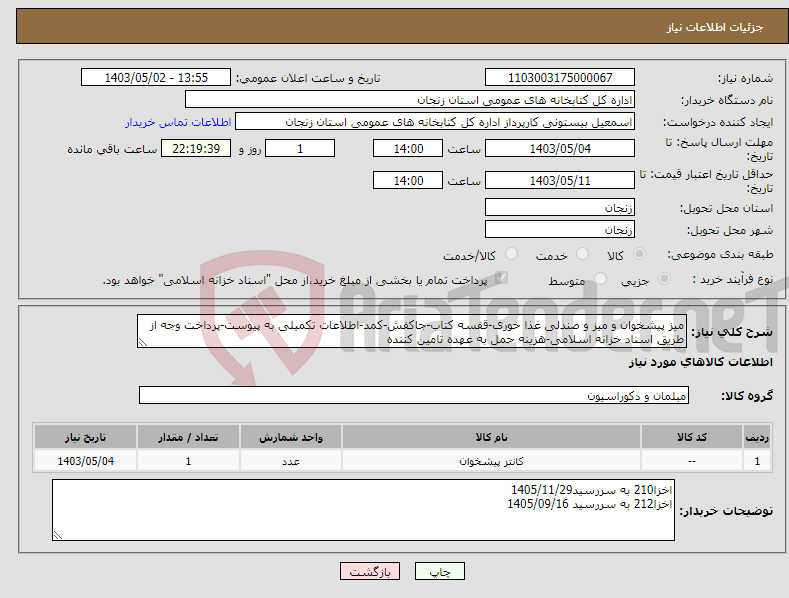Click the price validity time 14:00 field
This screenshot has height=598, width=789.
[408, 180]
